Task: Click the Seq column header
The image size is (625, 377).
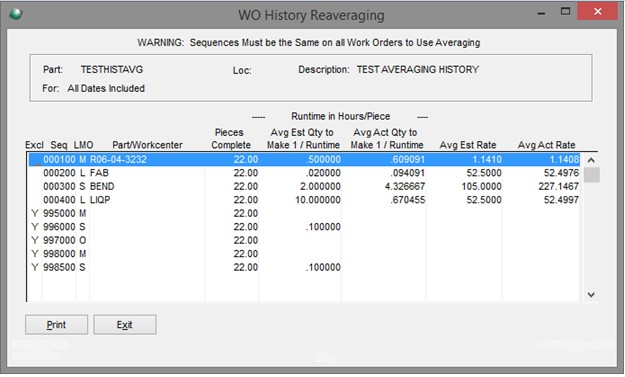Action: [59, 145]
